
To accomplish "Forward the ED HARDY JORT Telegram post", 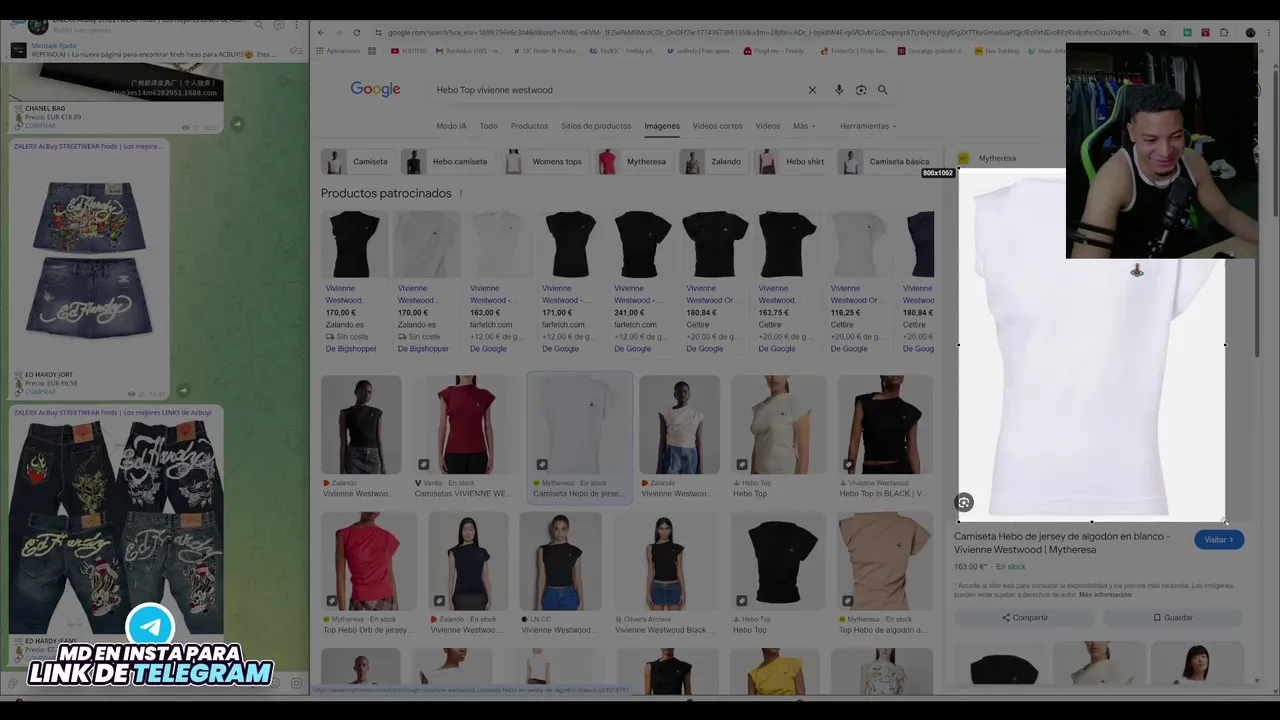I will click(x=184, y=391).
